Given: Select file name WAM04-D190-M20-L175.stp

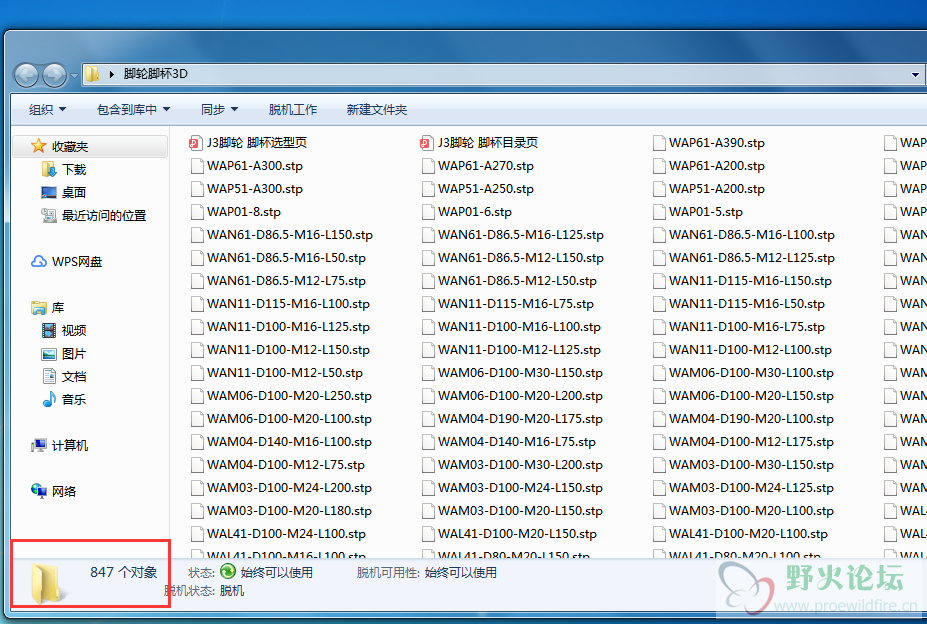Looking at the screenshot, I should point(520,419).
